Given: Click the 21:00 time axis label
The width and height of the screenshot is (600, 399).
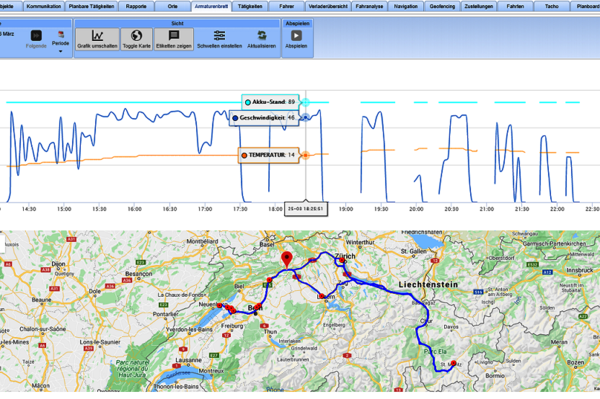Looking at the screenshot, I should (487, 209).
